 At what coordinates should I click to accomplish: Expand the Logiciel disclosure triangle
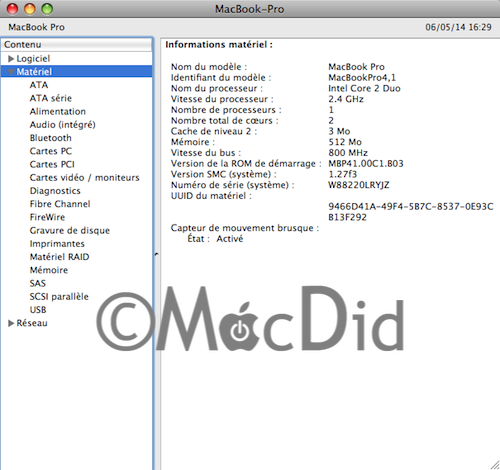[x=11, y=59]
